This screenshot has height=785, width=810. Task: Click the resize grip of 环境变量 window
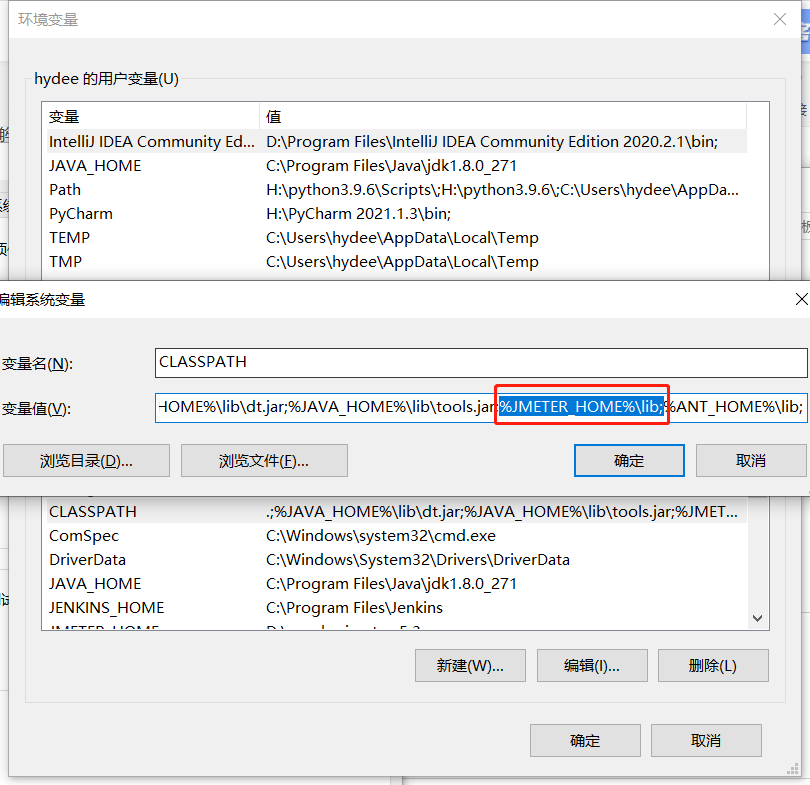(x=793, y=770)
